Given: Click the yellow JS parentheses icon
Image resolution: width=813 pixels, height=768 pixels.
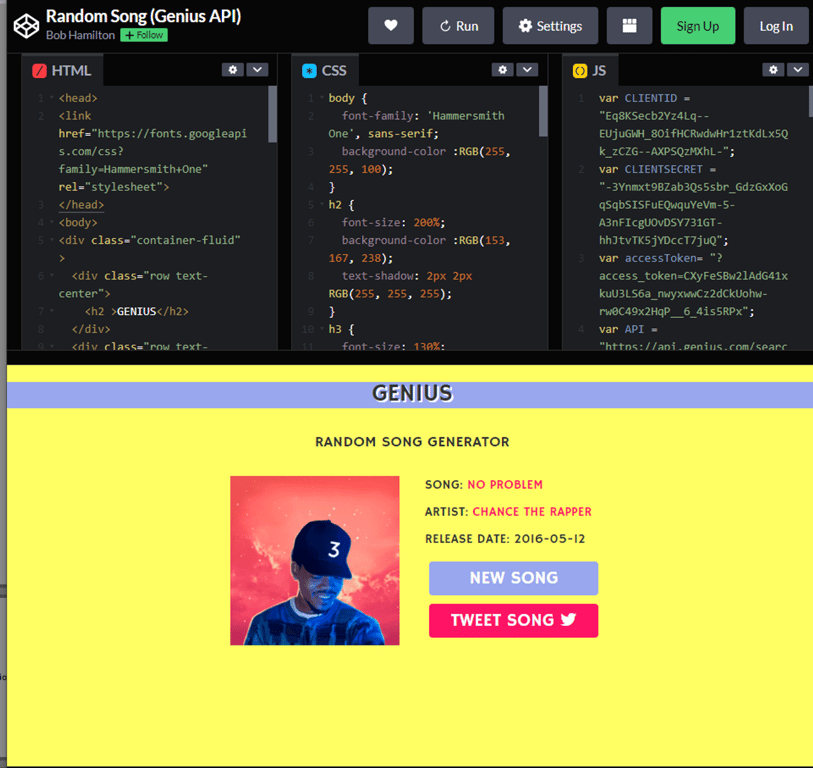Looking at the screenshot, I should (x=580, y=71).
